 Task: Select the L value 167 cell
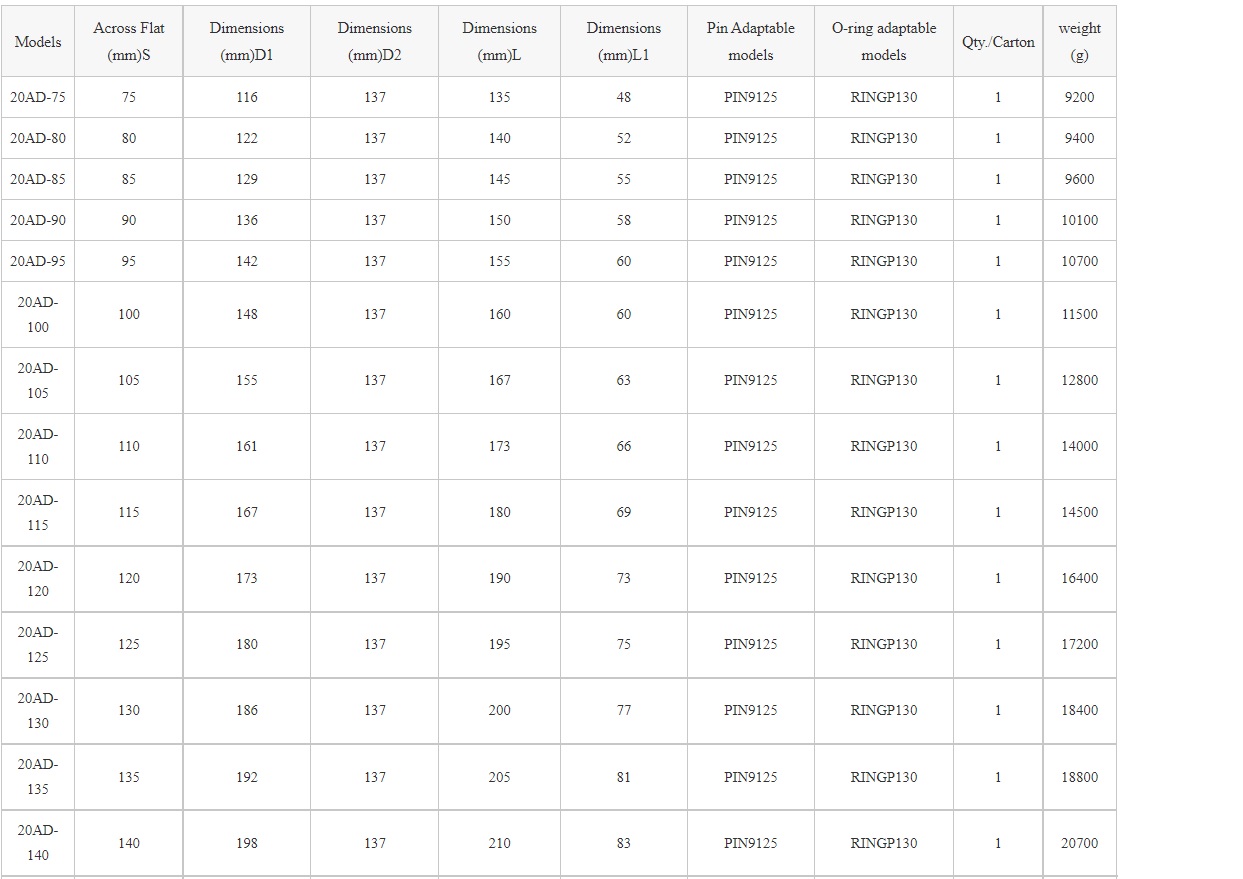click(500, 380)
